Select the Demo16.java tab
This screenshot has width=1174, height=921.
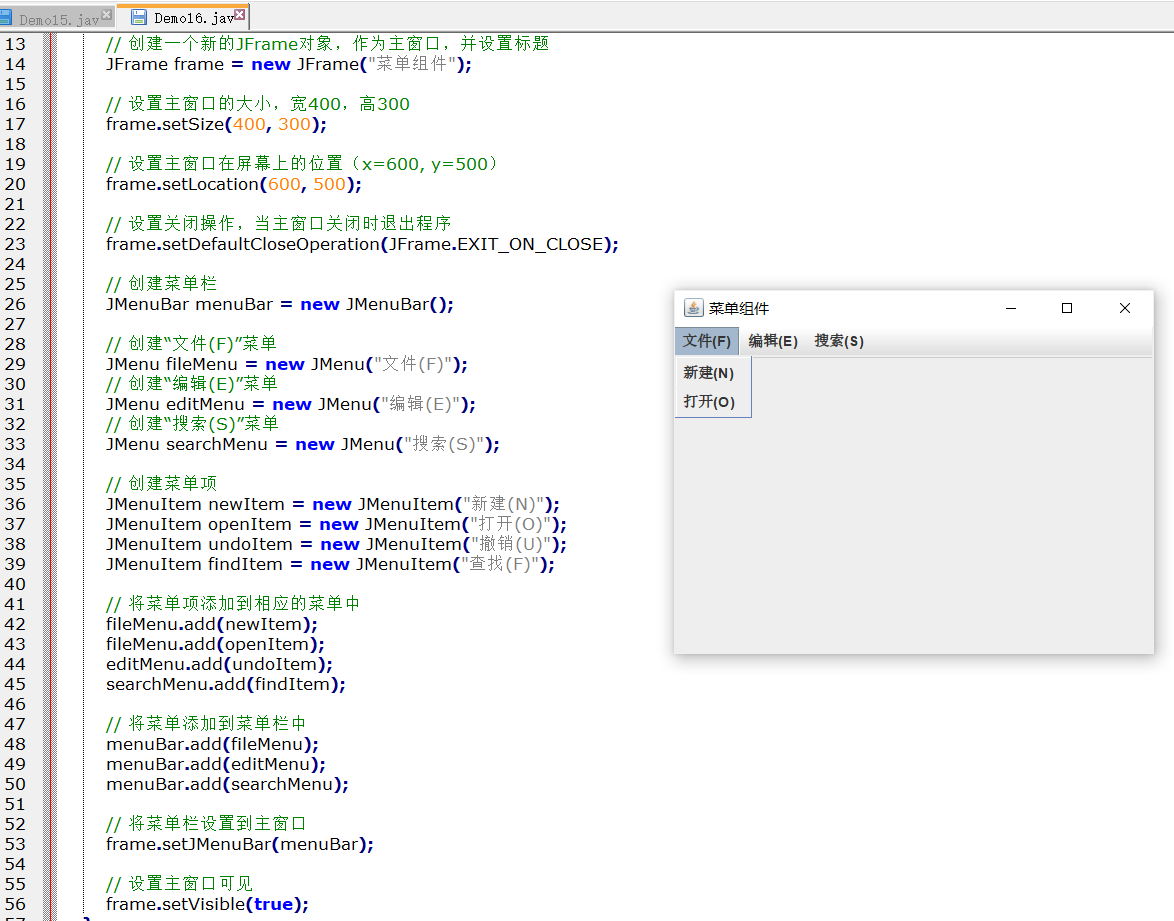[192, 19]
